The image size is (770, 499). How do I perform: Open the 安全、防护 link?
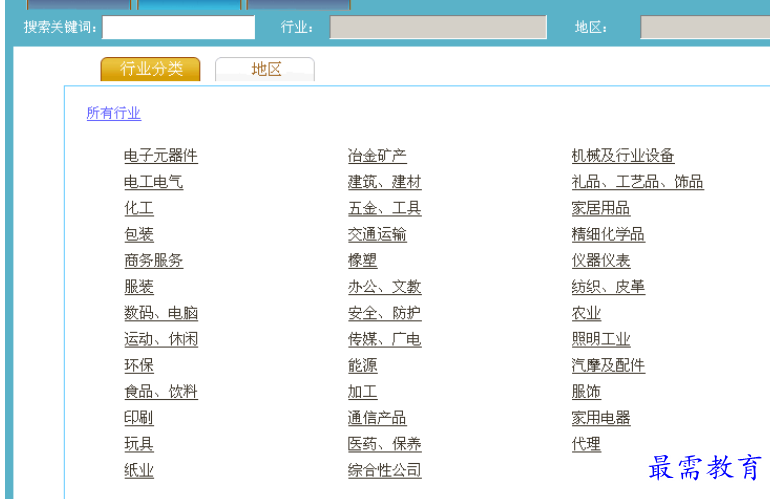pos(385,313)
